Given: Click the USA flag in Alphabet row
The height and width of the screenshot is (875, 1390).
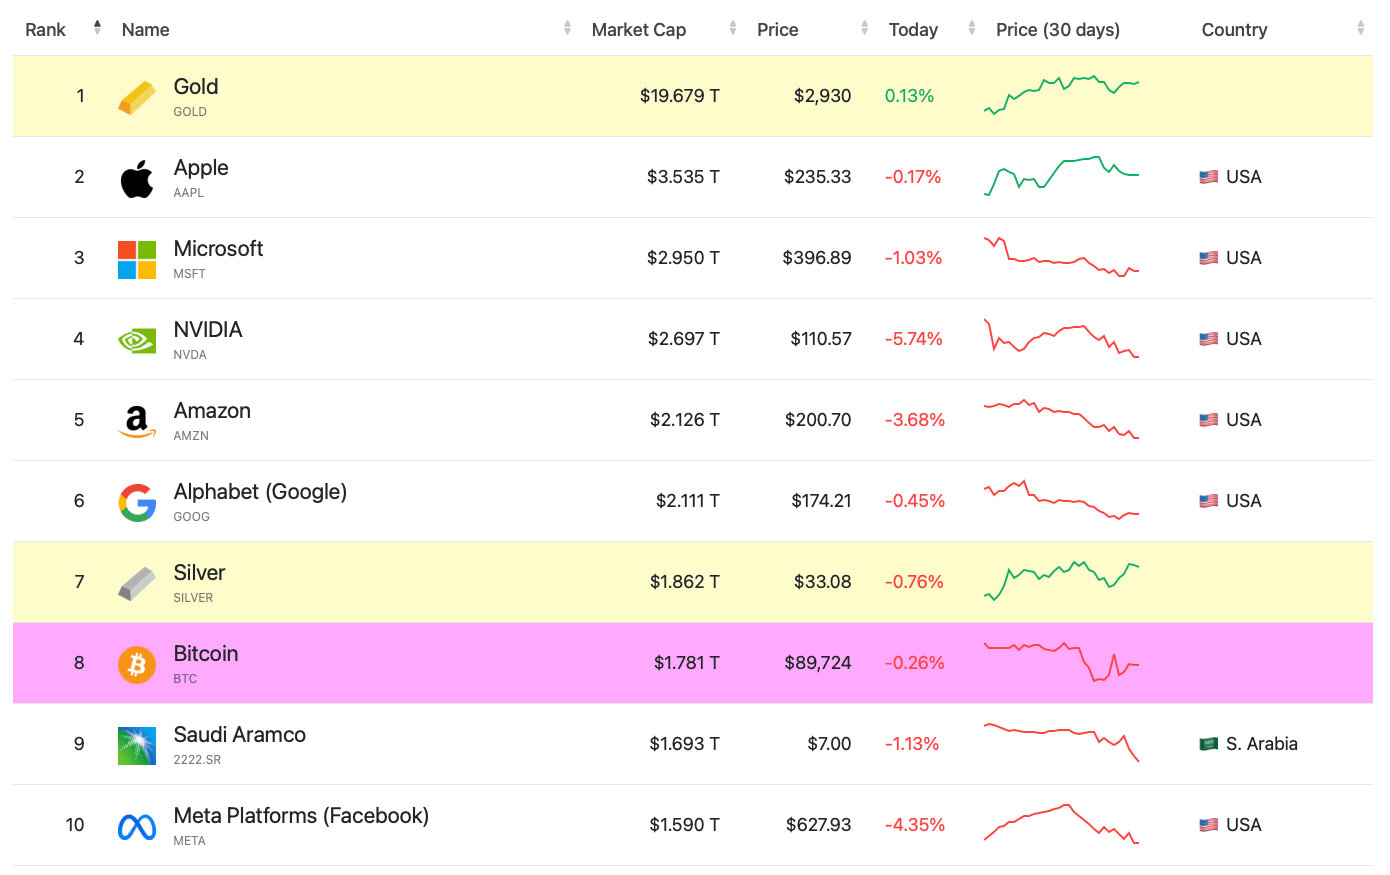Looking at the screenshot, I should pyautogui.click(x=1208, y=501).
